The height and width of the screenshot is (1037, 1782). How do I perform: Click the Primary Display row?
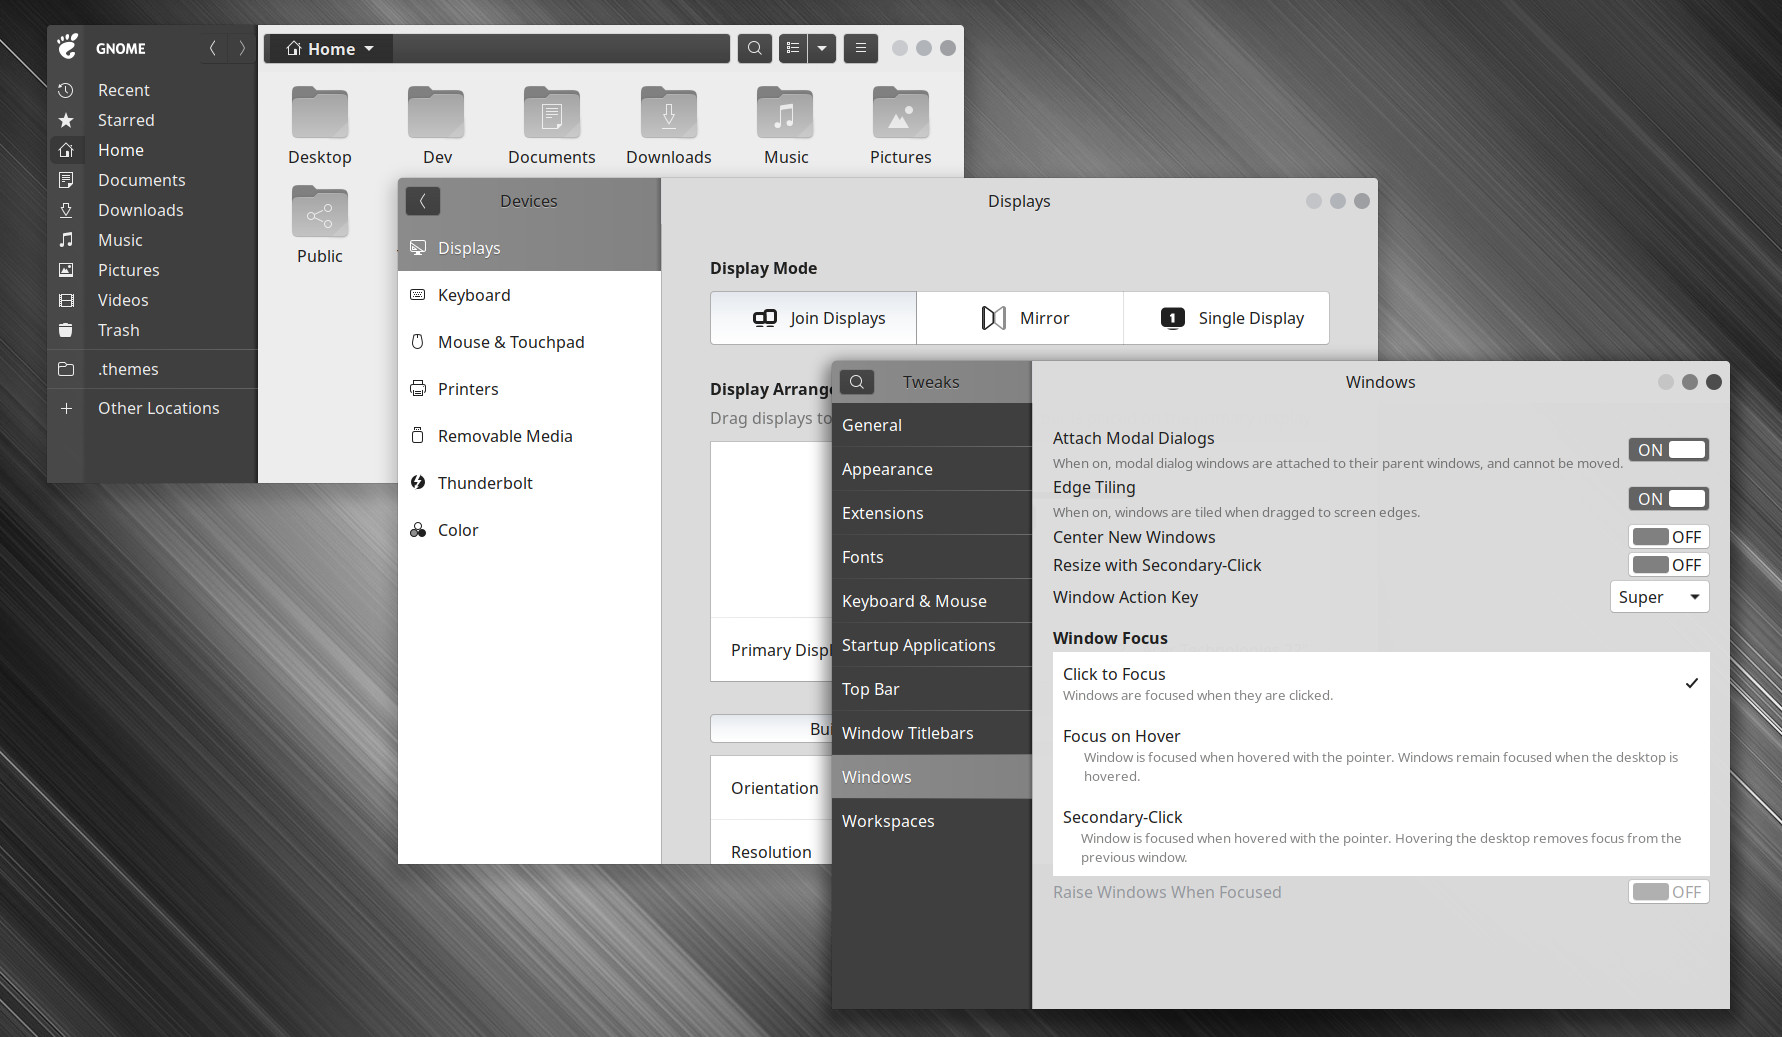point(771,650)
